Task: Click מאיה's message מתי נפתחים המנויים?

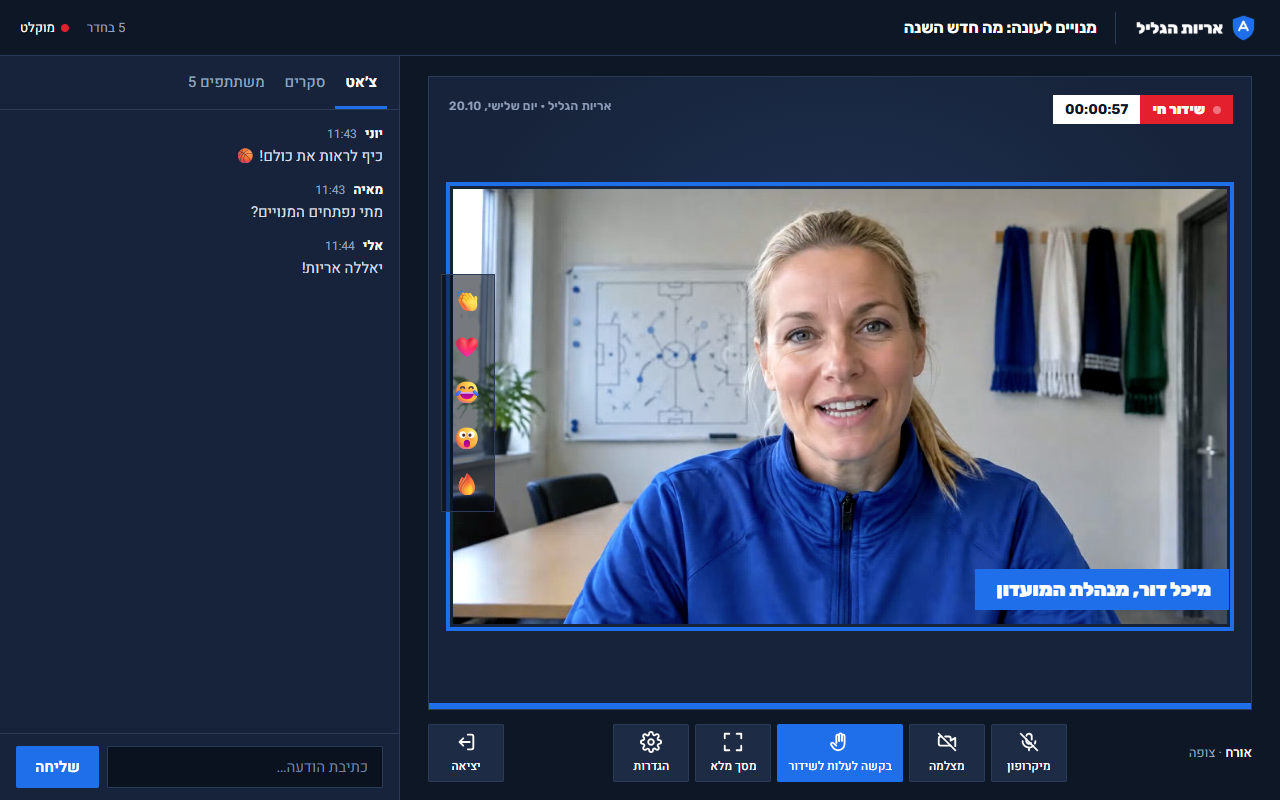Action: [x=316, y=212]
